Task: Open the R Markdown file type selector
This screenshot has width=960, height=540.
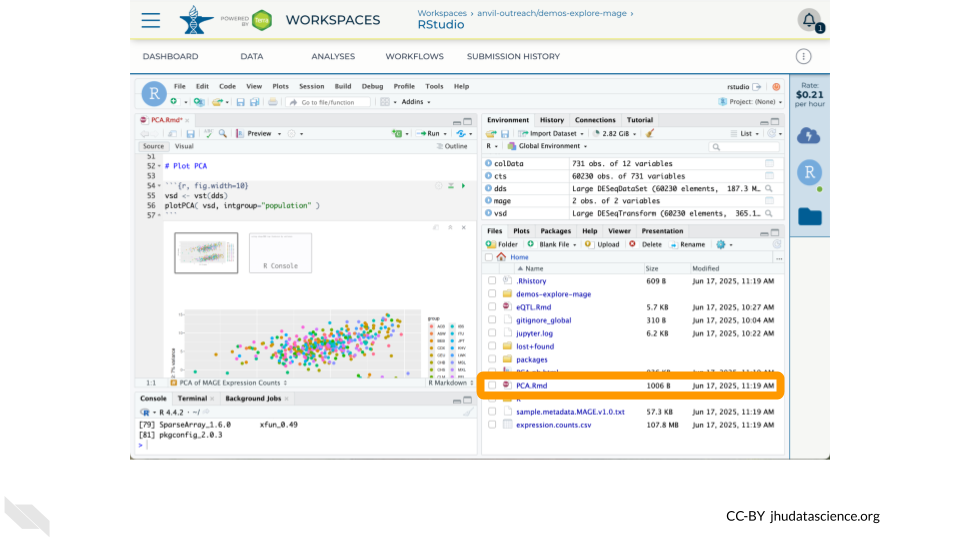Action: point(451,383)
